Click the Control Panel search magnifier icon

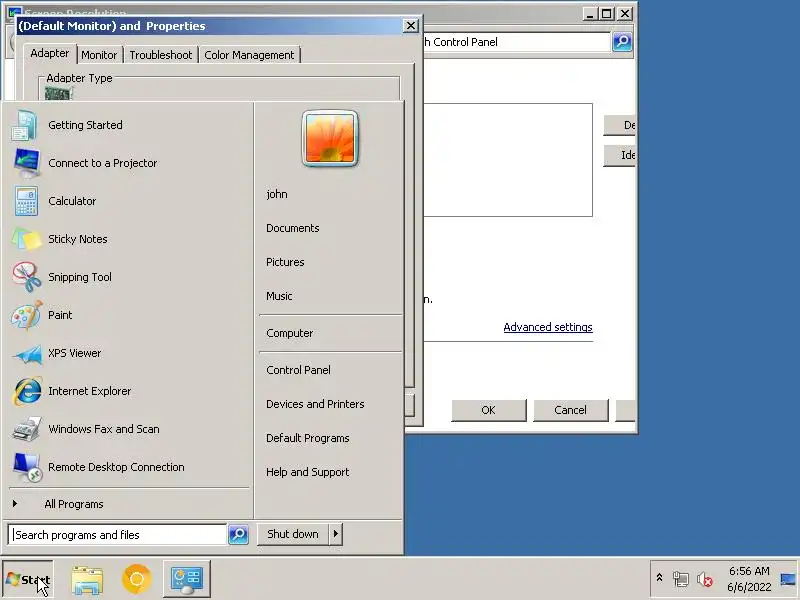point(622,42)
